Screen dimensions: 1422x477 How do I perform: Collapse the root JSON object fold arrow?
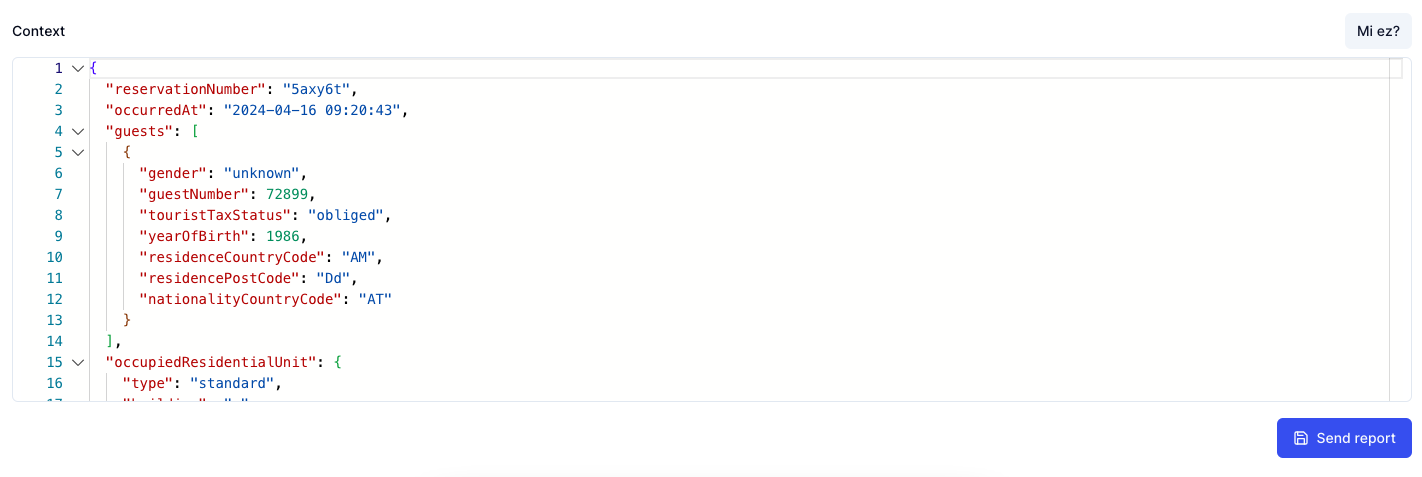tap(77, 68)
